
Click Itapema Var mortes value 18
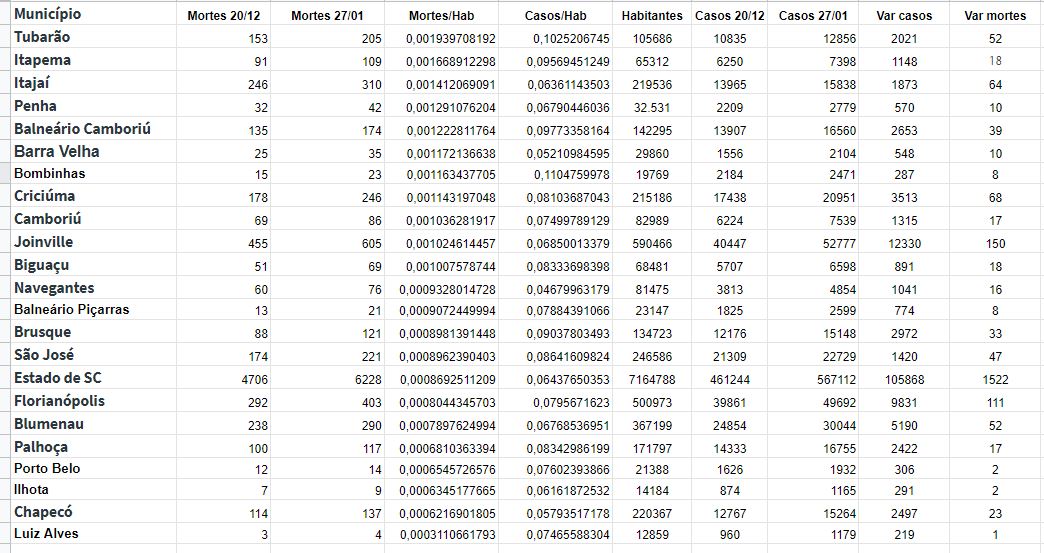995,61
